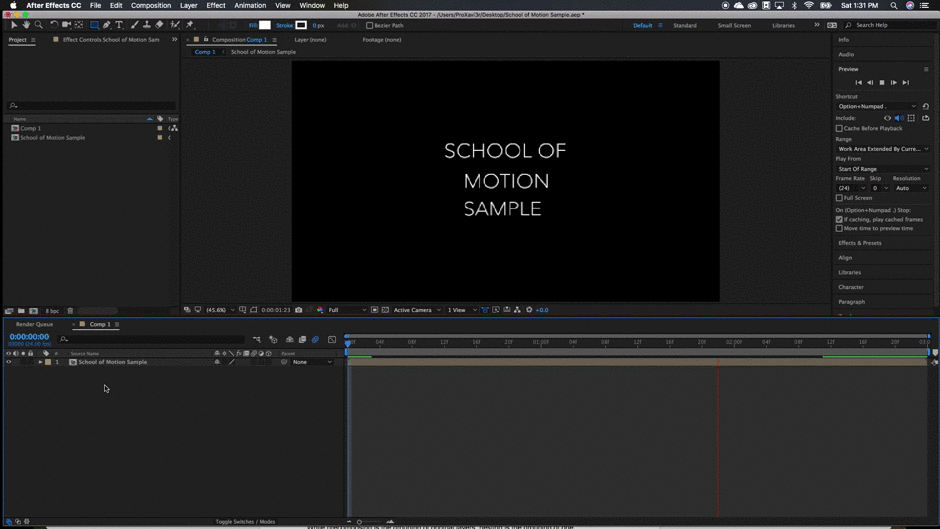Open the viewer resolution Full dropdown

[347, 310]
